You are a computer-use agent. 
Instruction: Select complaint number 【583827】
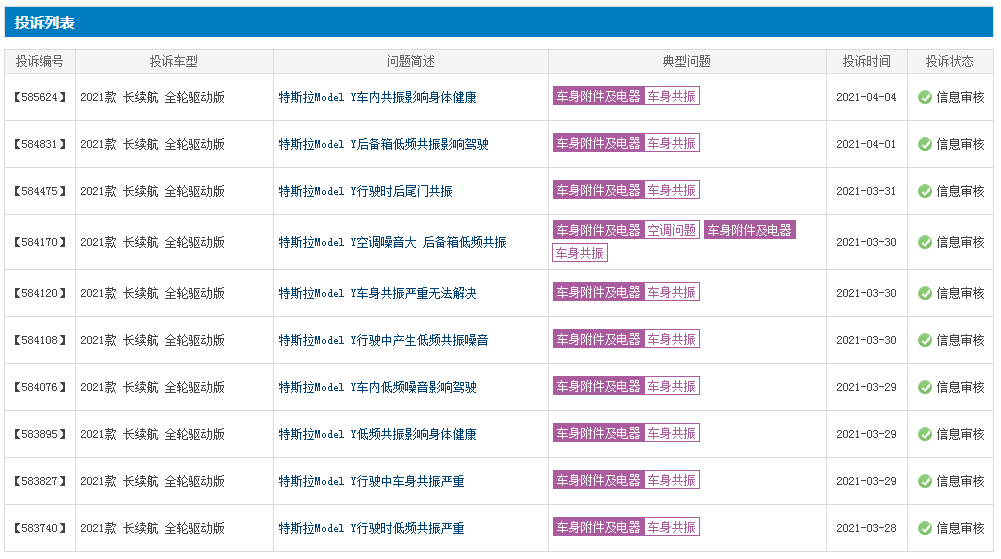click(40, 481)
